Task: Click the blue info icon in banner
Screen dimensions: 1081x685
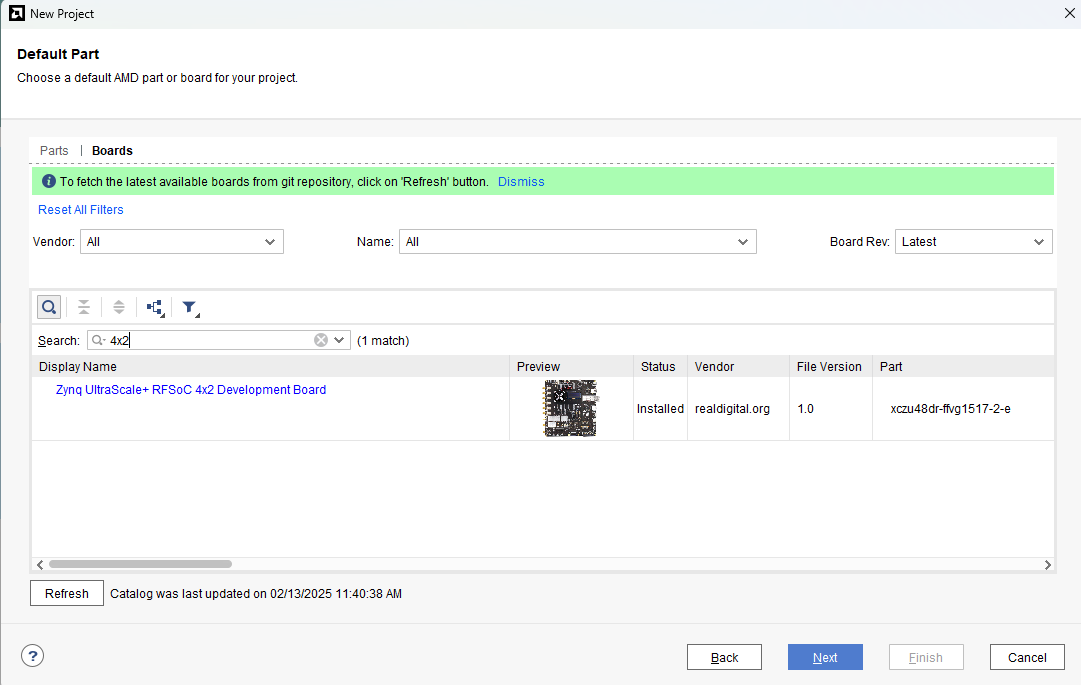Action: pos(49,182)
